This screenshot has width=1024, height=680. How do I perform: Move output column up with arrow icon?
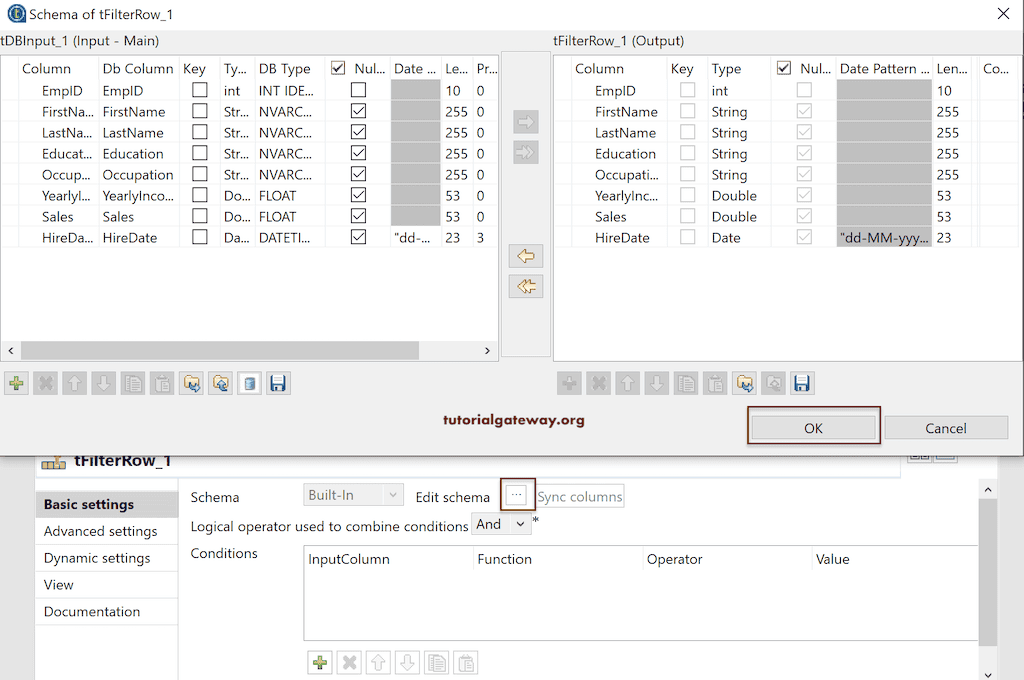tap(628, 383)
